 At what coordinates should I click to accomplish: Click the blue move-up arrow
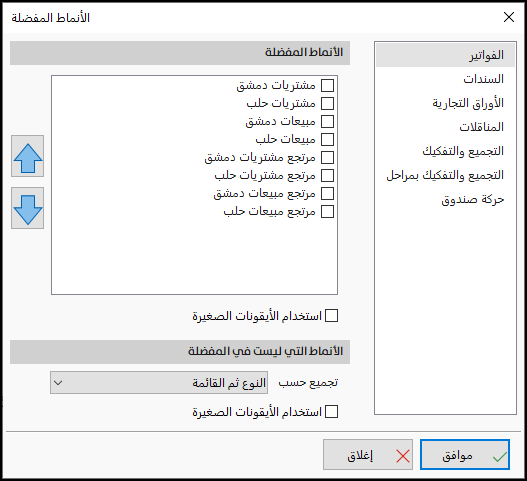28,156
